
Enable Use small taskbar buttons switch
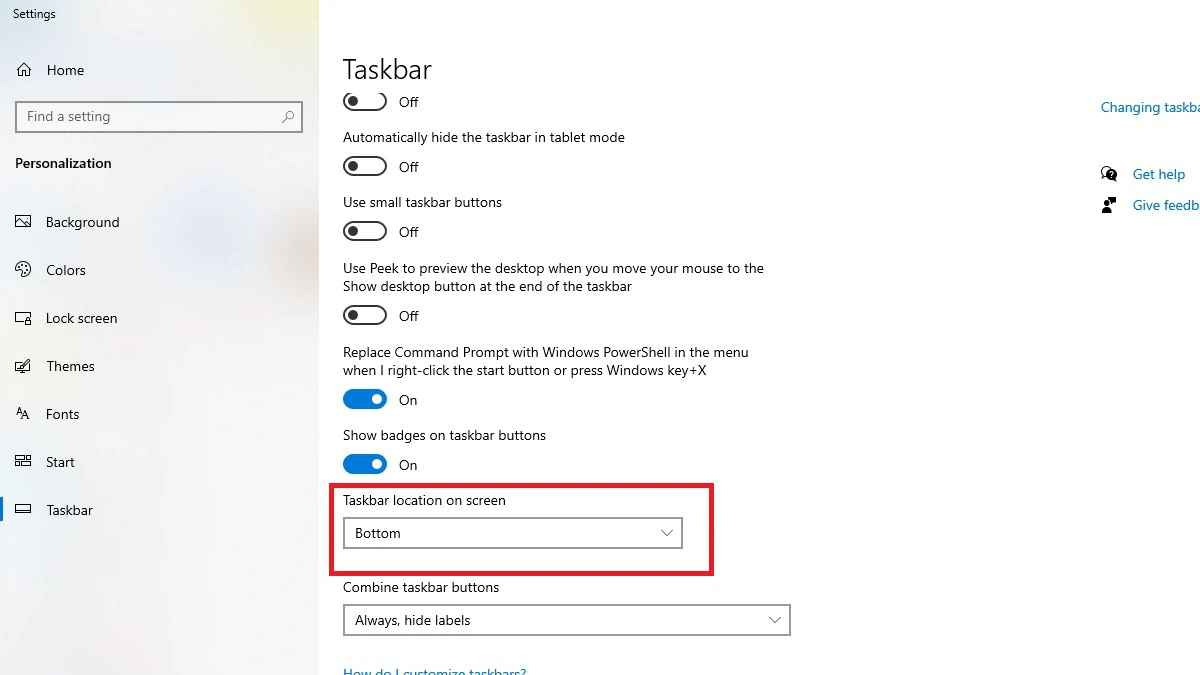click(365, 231)
